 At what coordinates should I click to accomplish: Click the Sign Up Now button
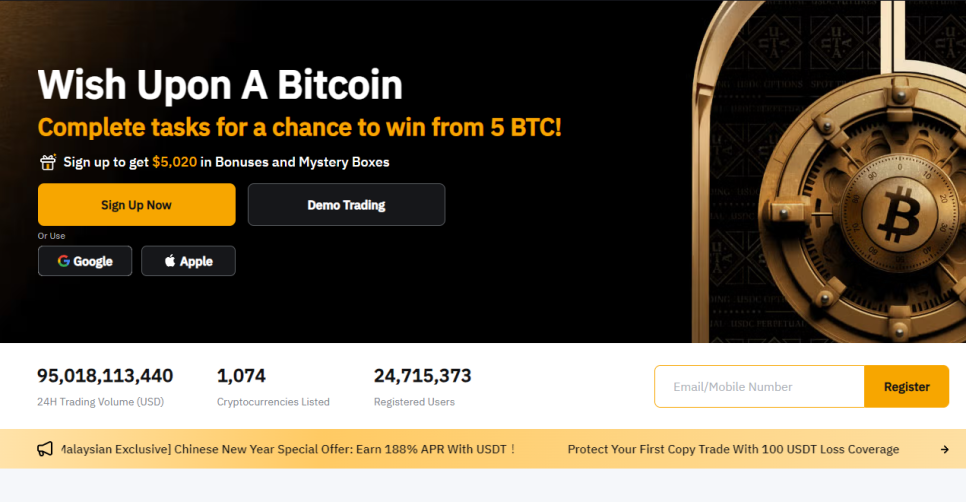(x=137, y=204)
